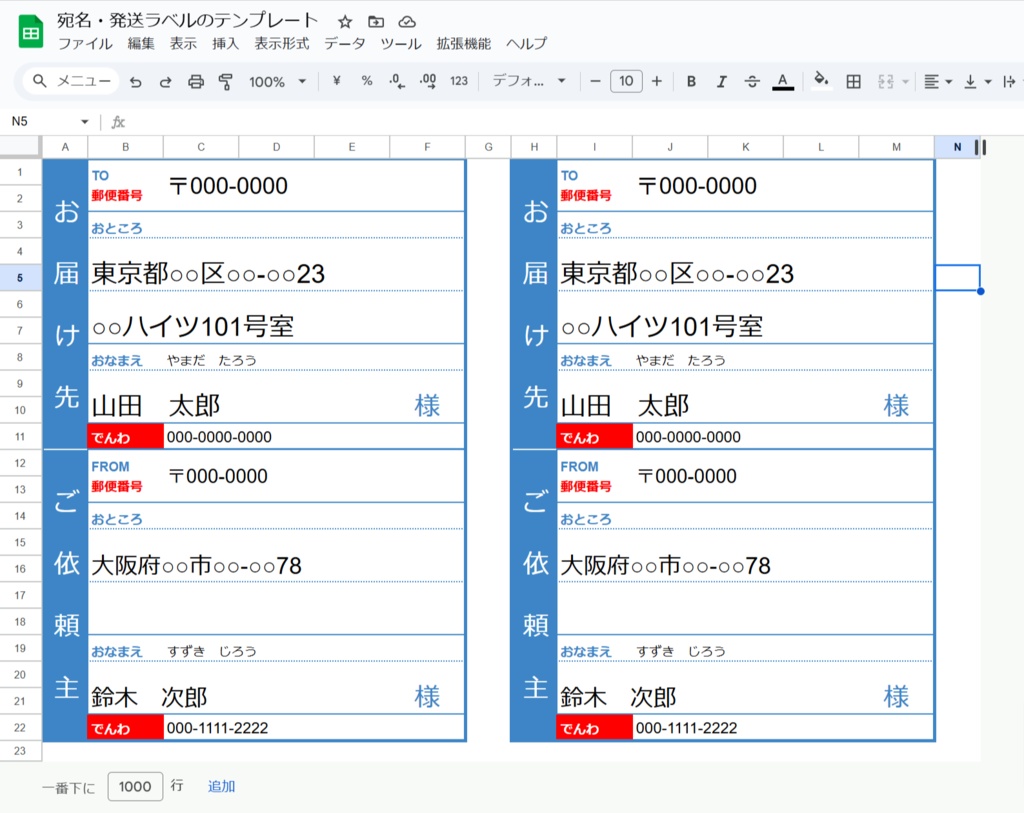Format as yen currency
This screenshot has width=1024, height=813.
(336, 81)
